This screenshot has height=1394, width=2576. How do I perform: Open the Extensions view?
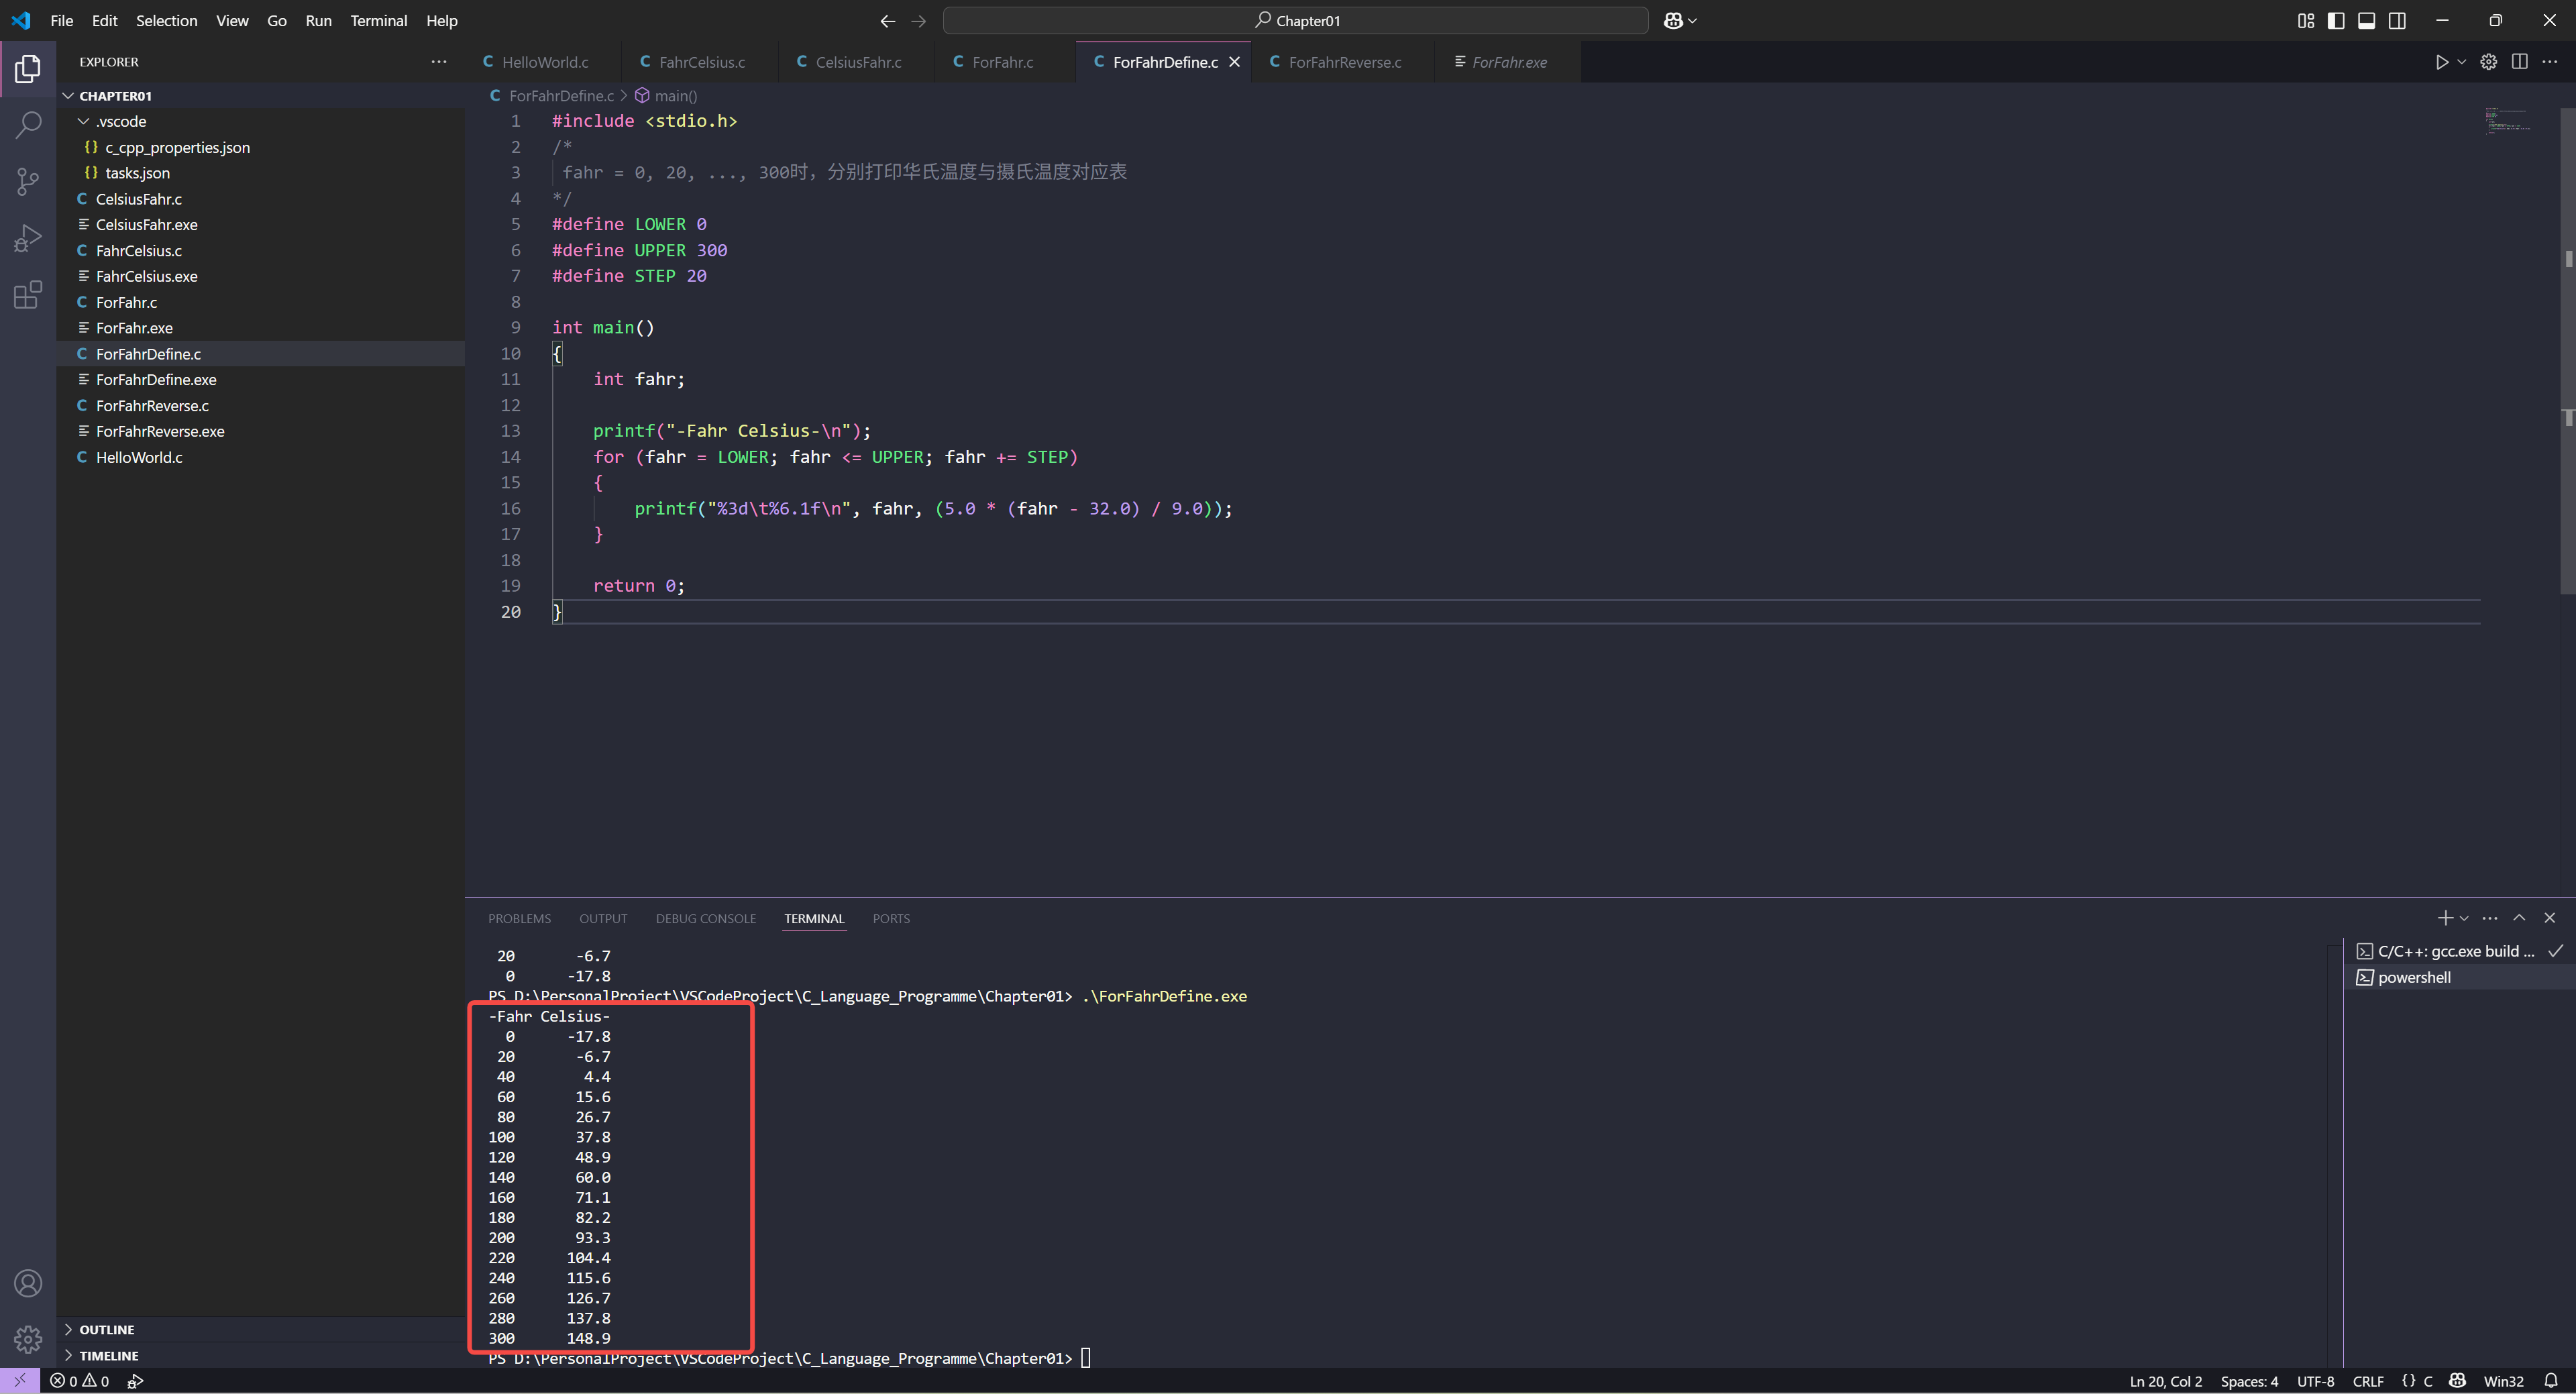(28, 295)
